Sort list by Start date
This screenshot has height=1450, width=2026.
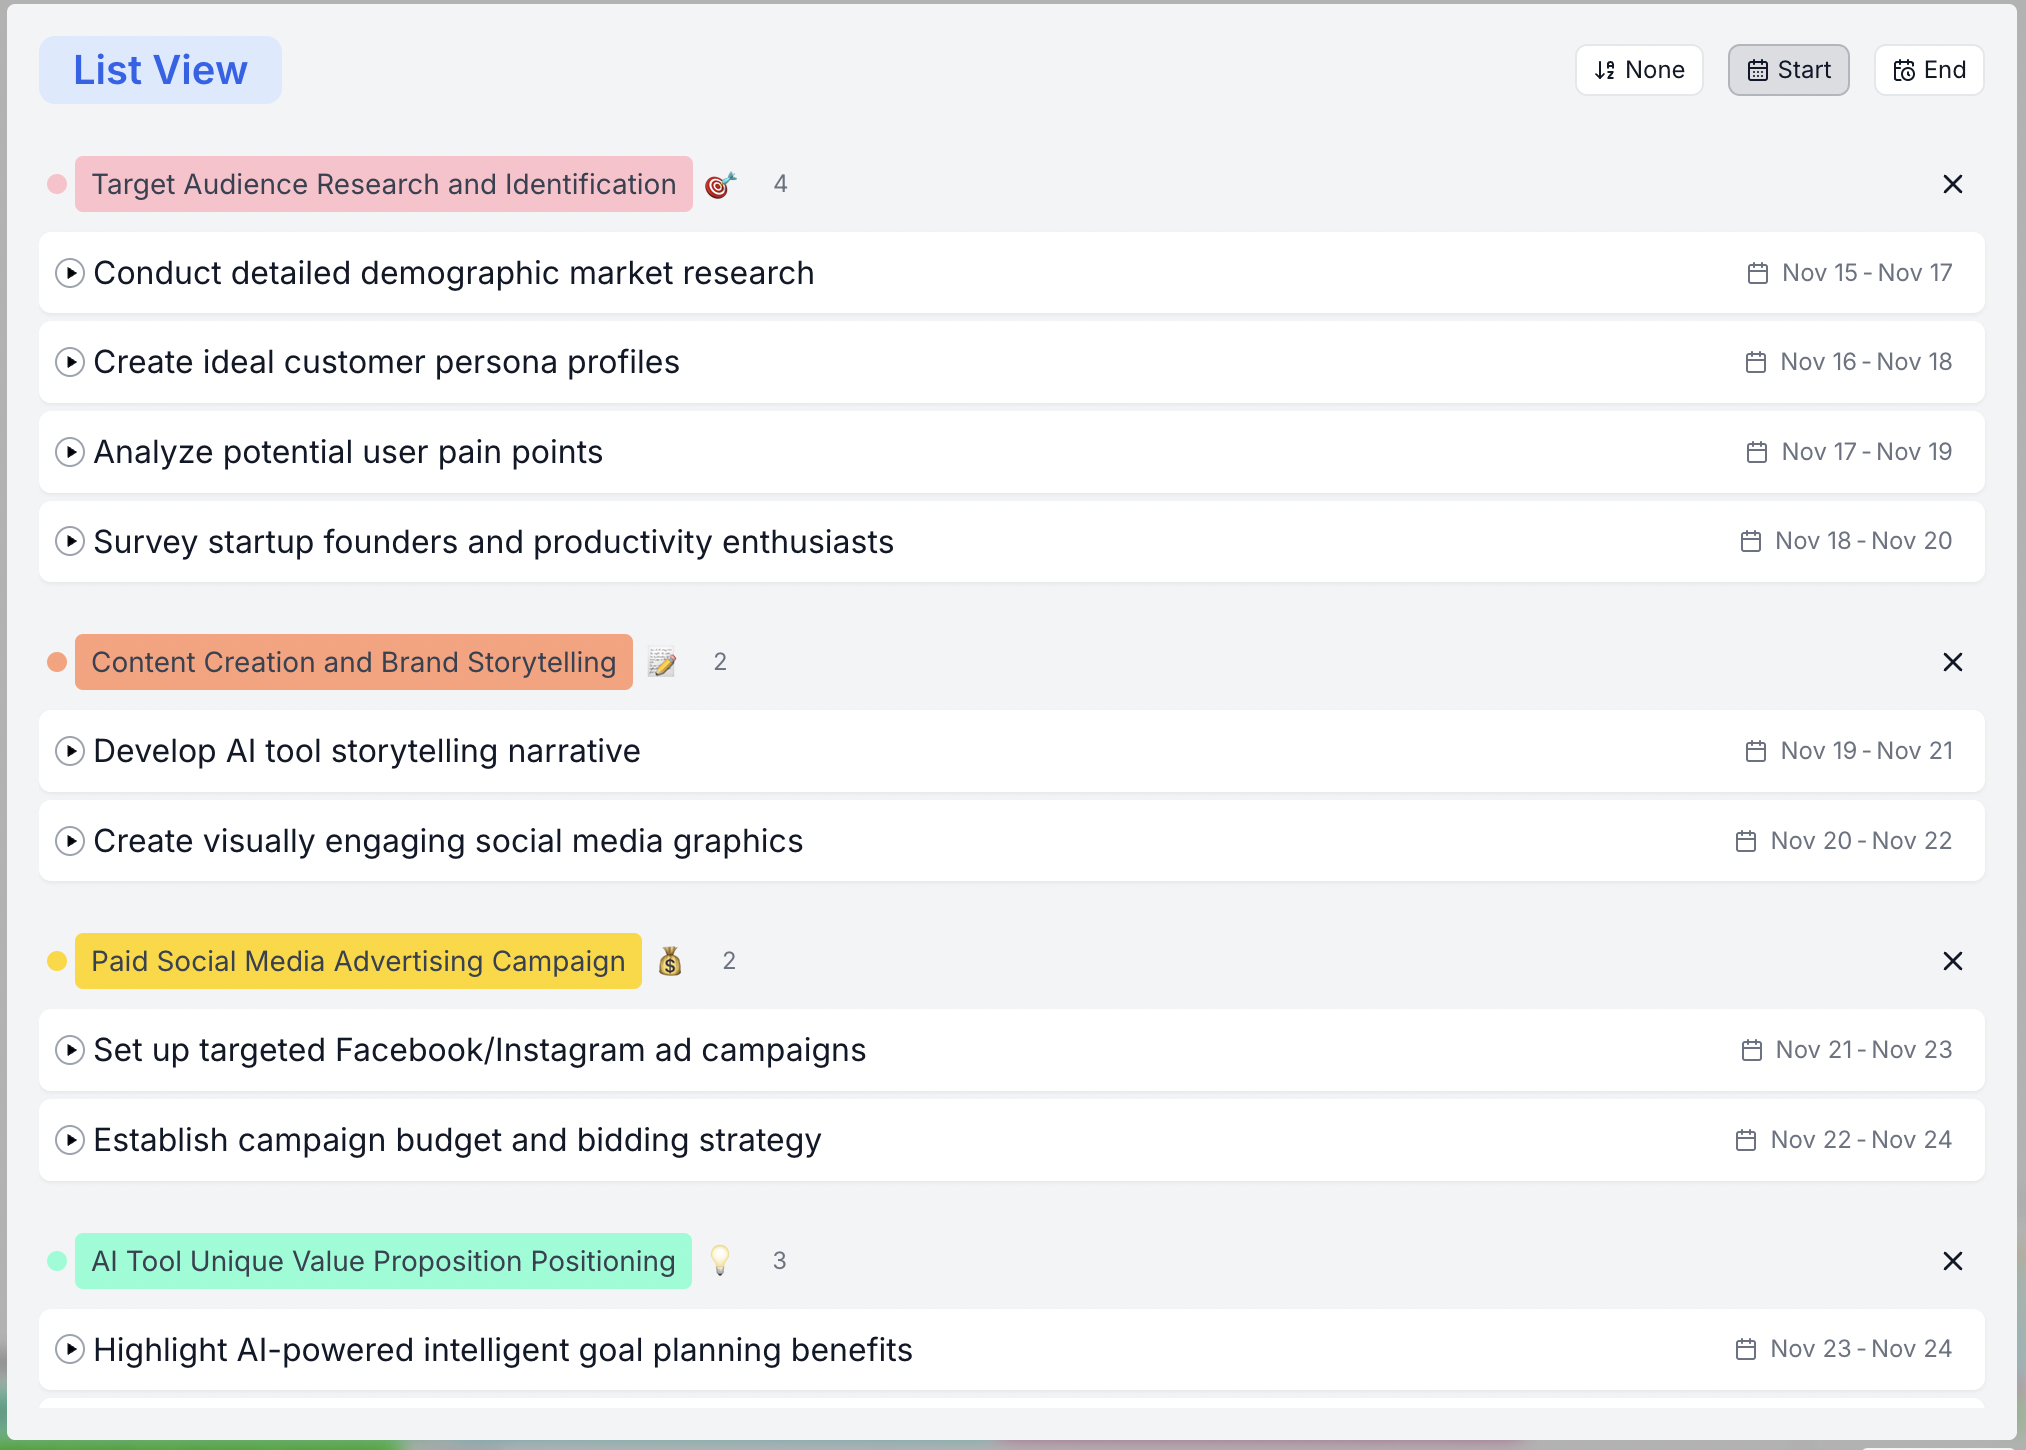(1788, 70)
